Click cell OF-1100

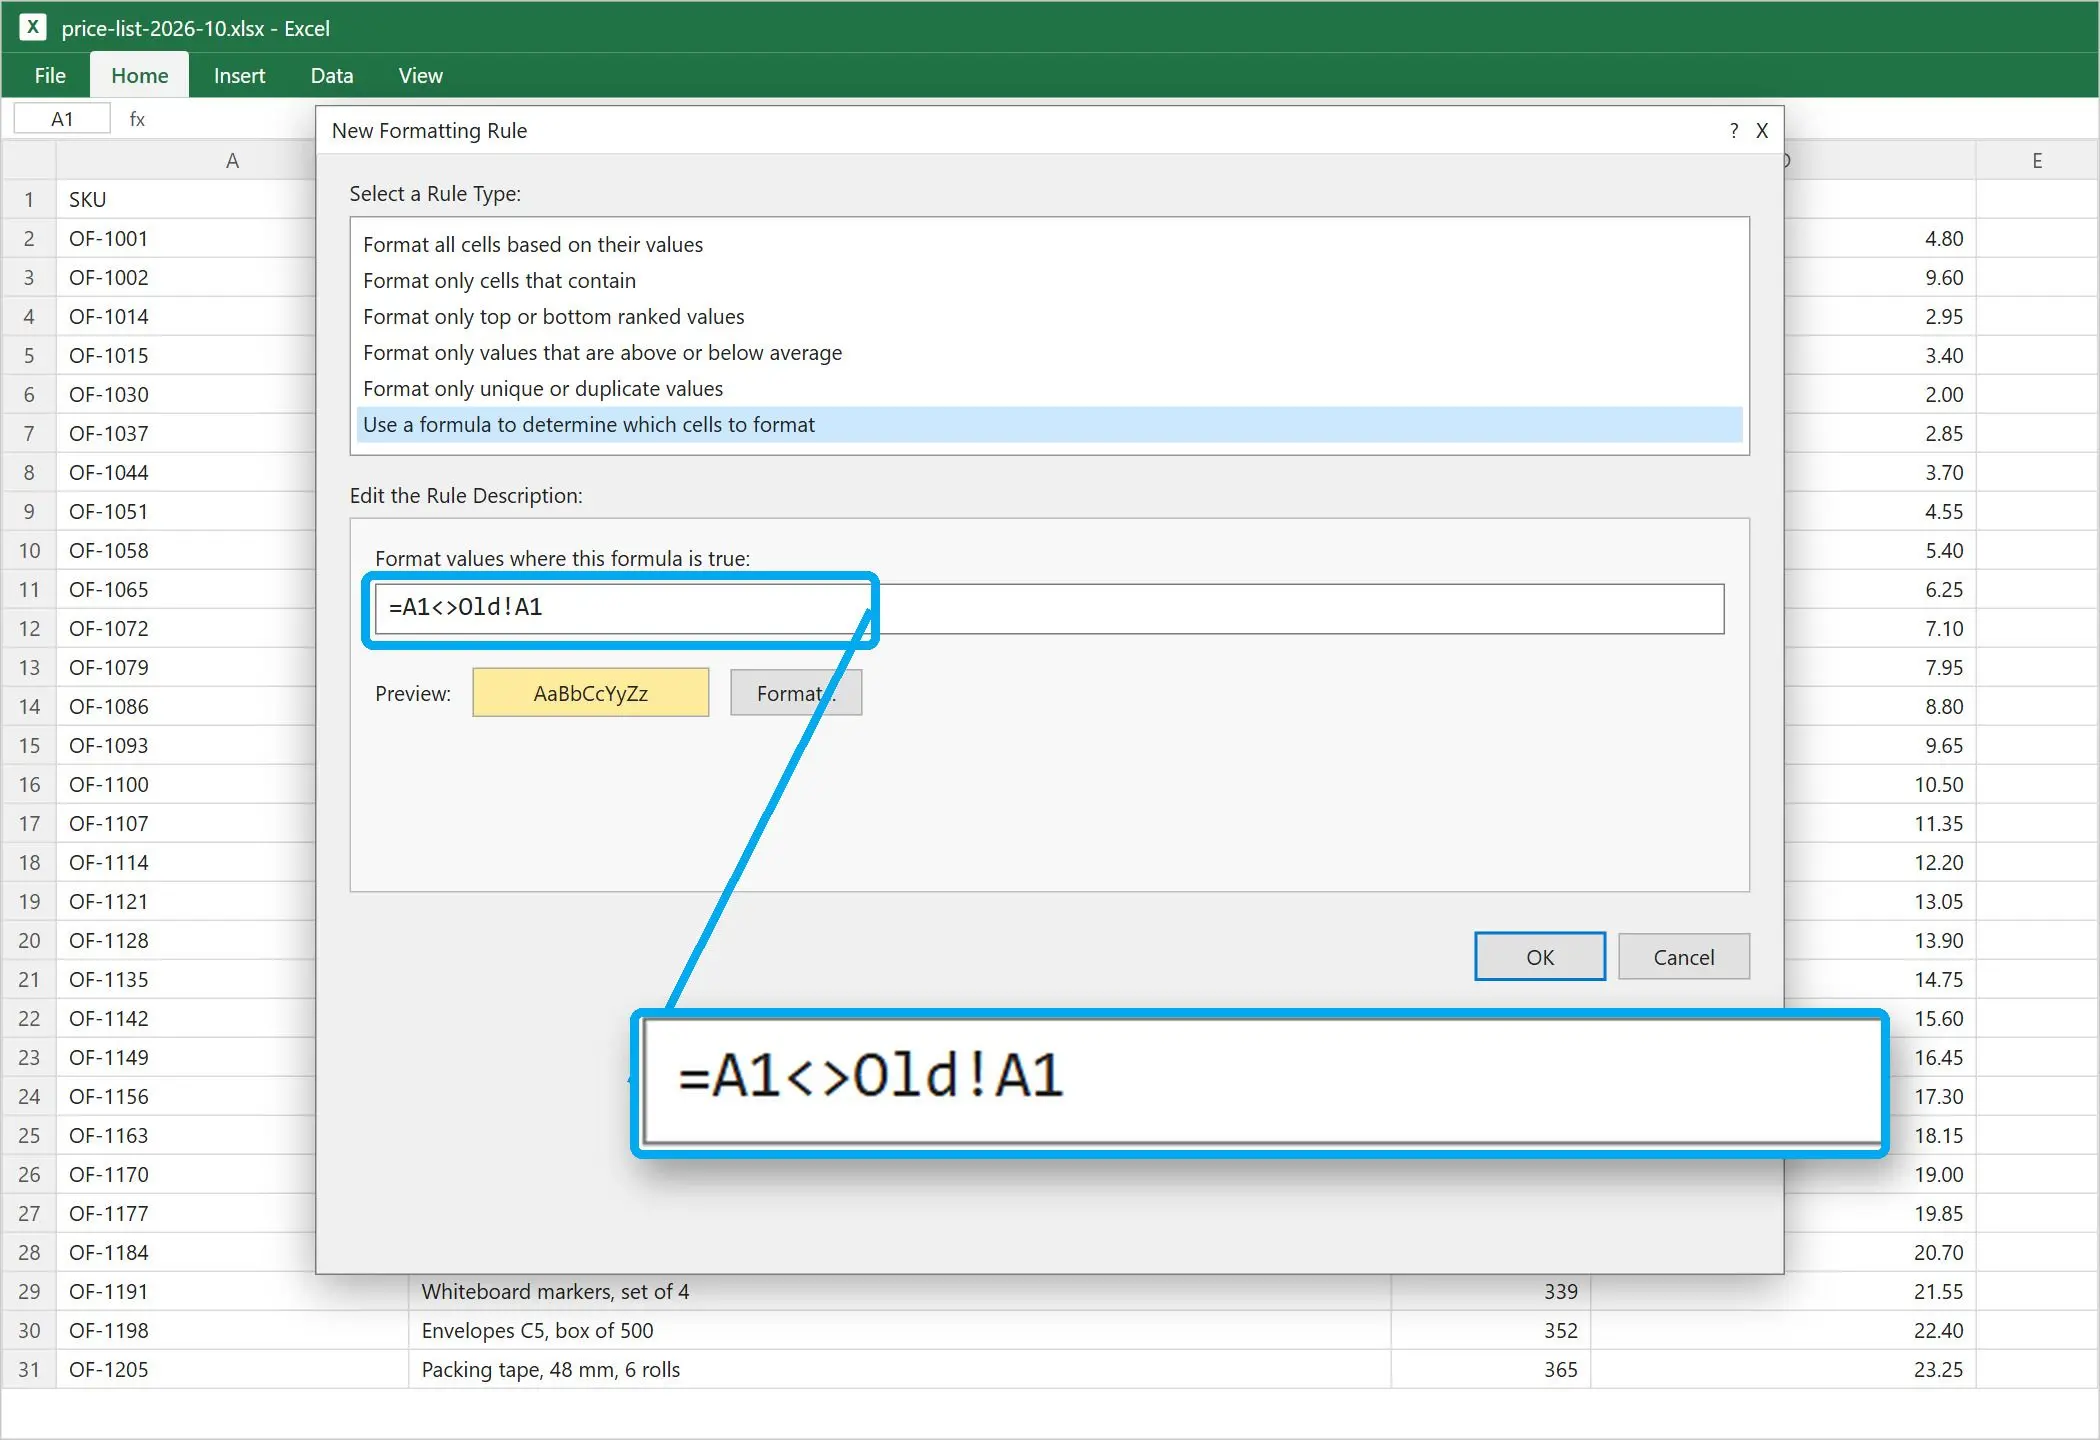click(x=186, y=785)
